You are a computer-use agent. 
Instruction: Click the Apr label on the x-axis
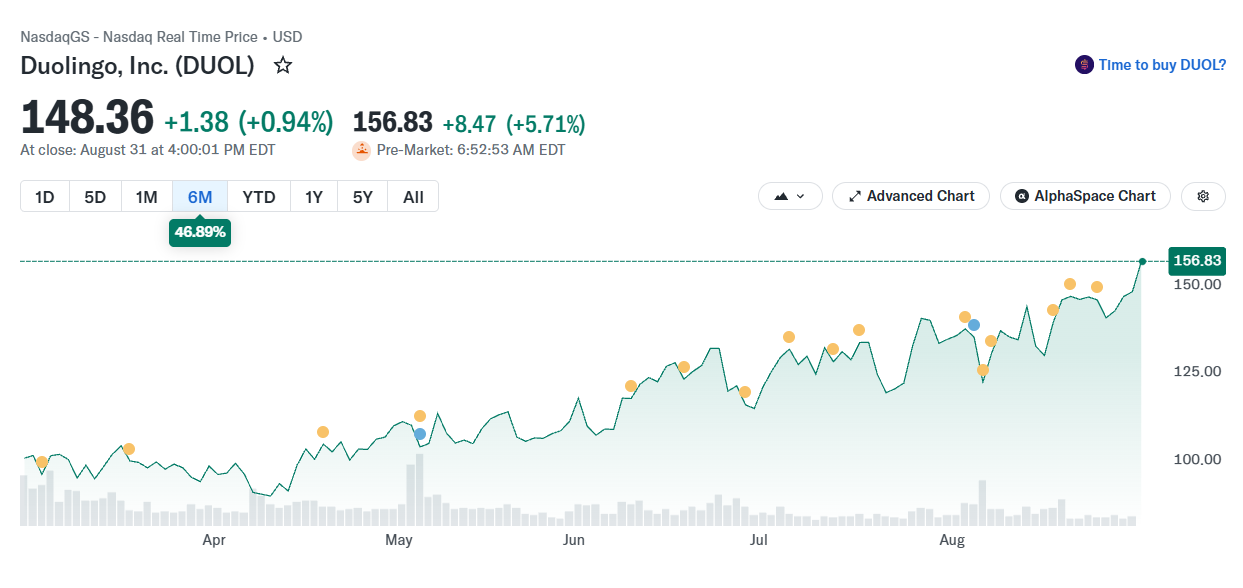coord(214,541)
